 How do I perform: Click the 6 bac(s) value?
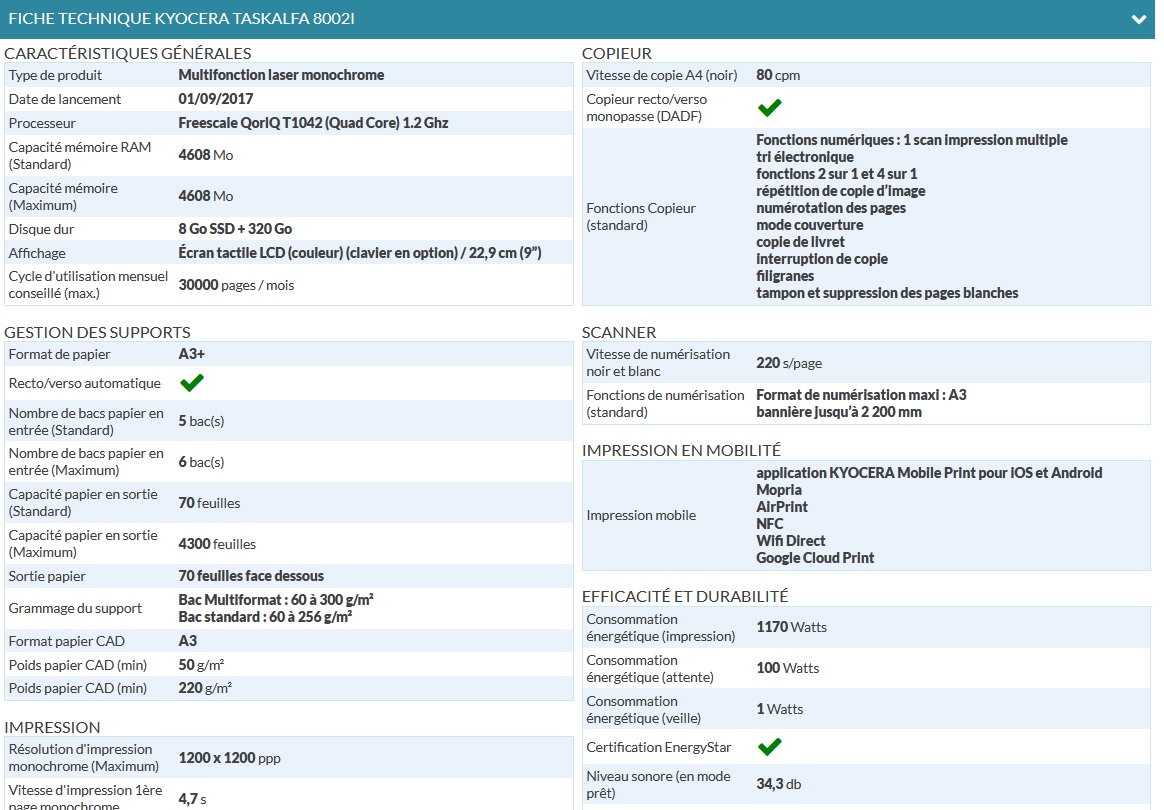click(x=201, y=462)
